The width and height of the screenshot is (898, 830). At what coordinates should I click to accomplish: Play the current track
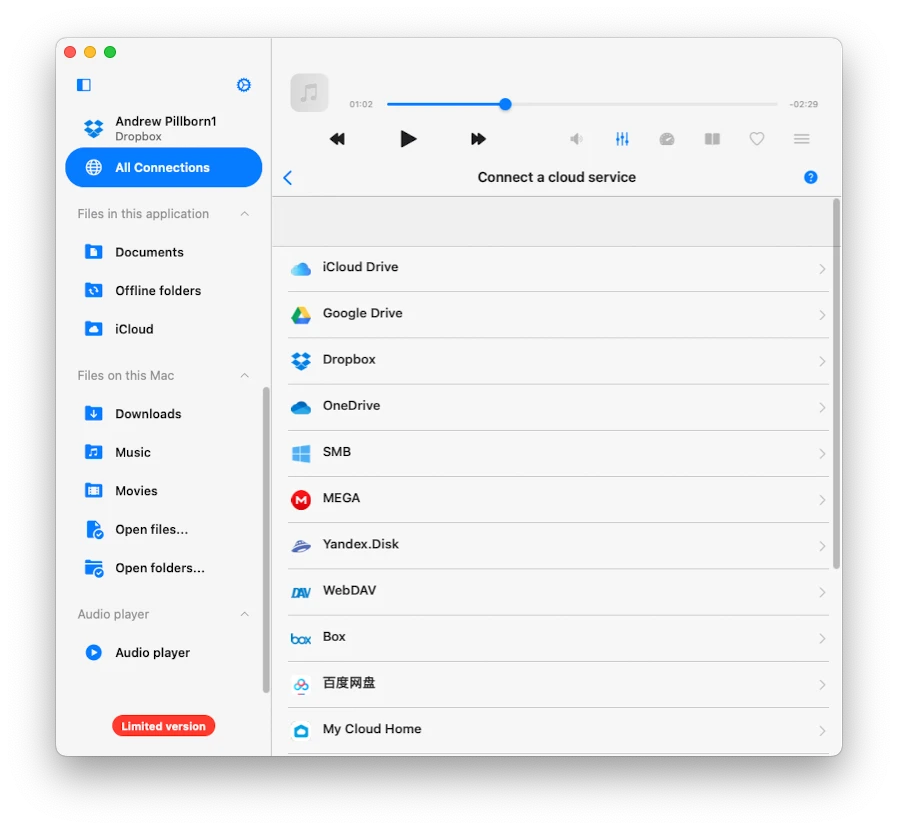coord(408,139)
